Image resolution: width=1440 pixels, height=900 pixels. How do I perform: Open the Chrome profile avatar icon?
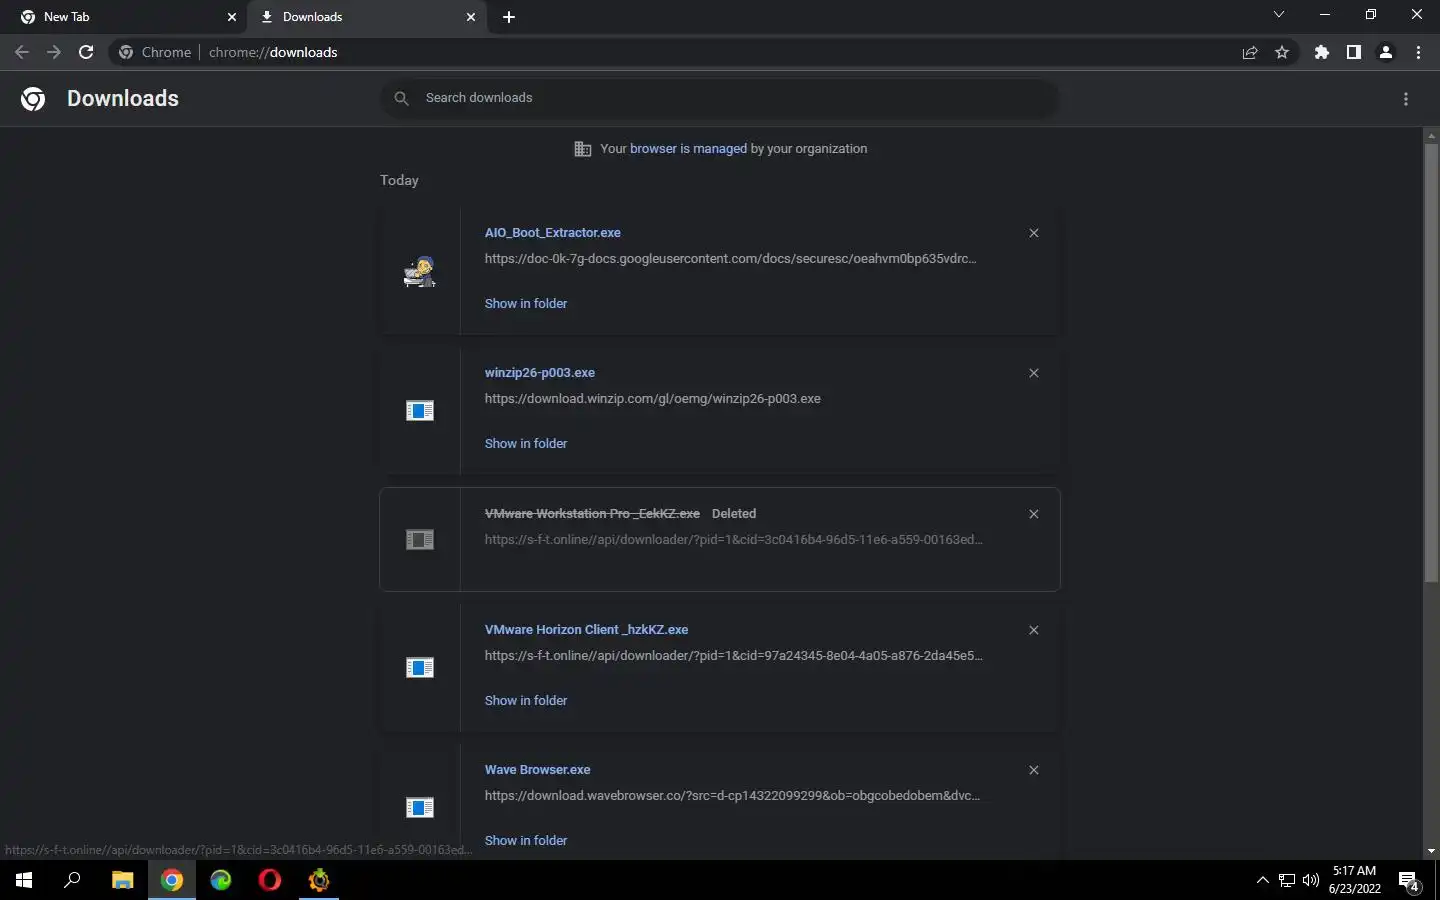pos(1386,52)
